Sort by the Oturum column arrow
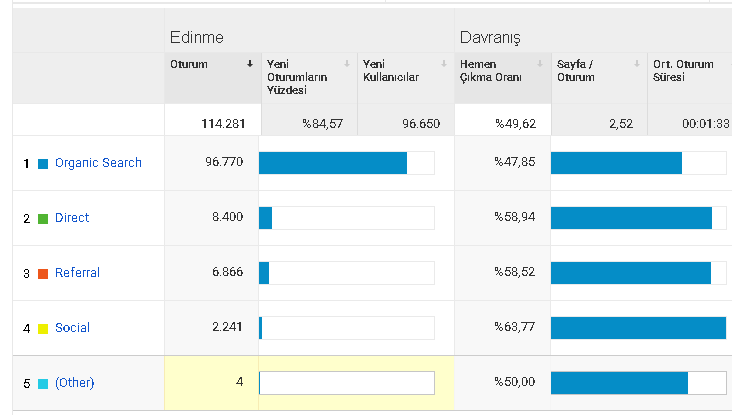 250,64
